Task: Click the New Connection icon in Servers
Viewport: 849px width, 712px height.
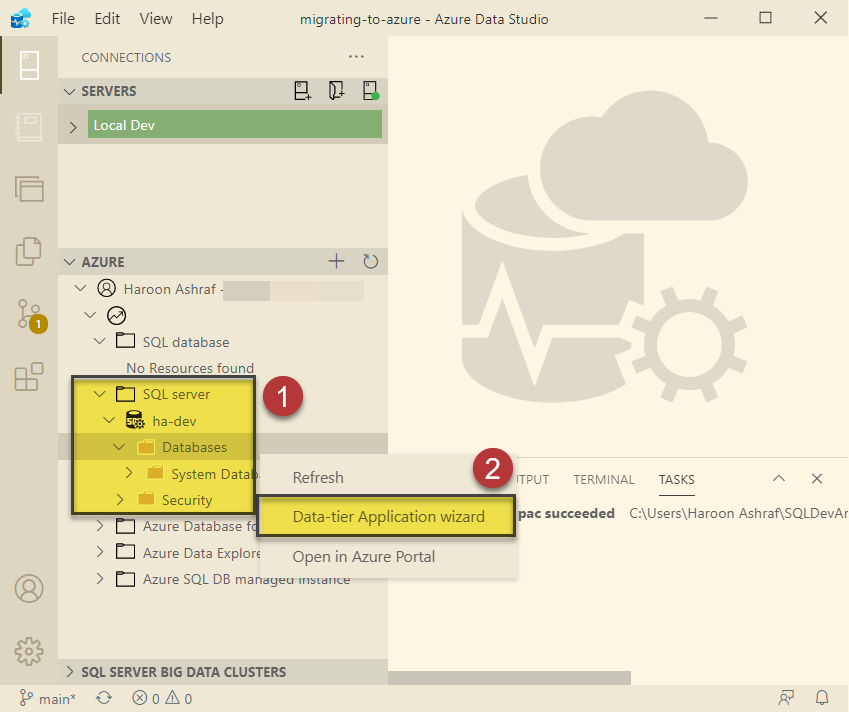Action: (x=303, y=91)
